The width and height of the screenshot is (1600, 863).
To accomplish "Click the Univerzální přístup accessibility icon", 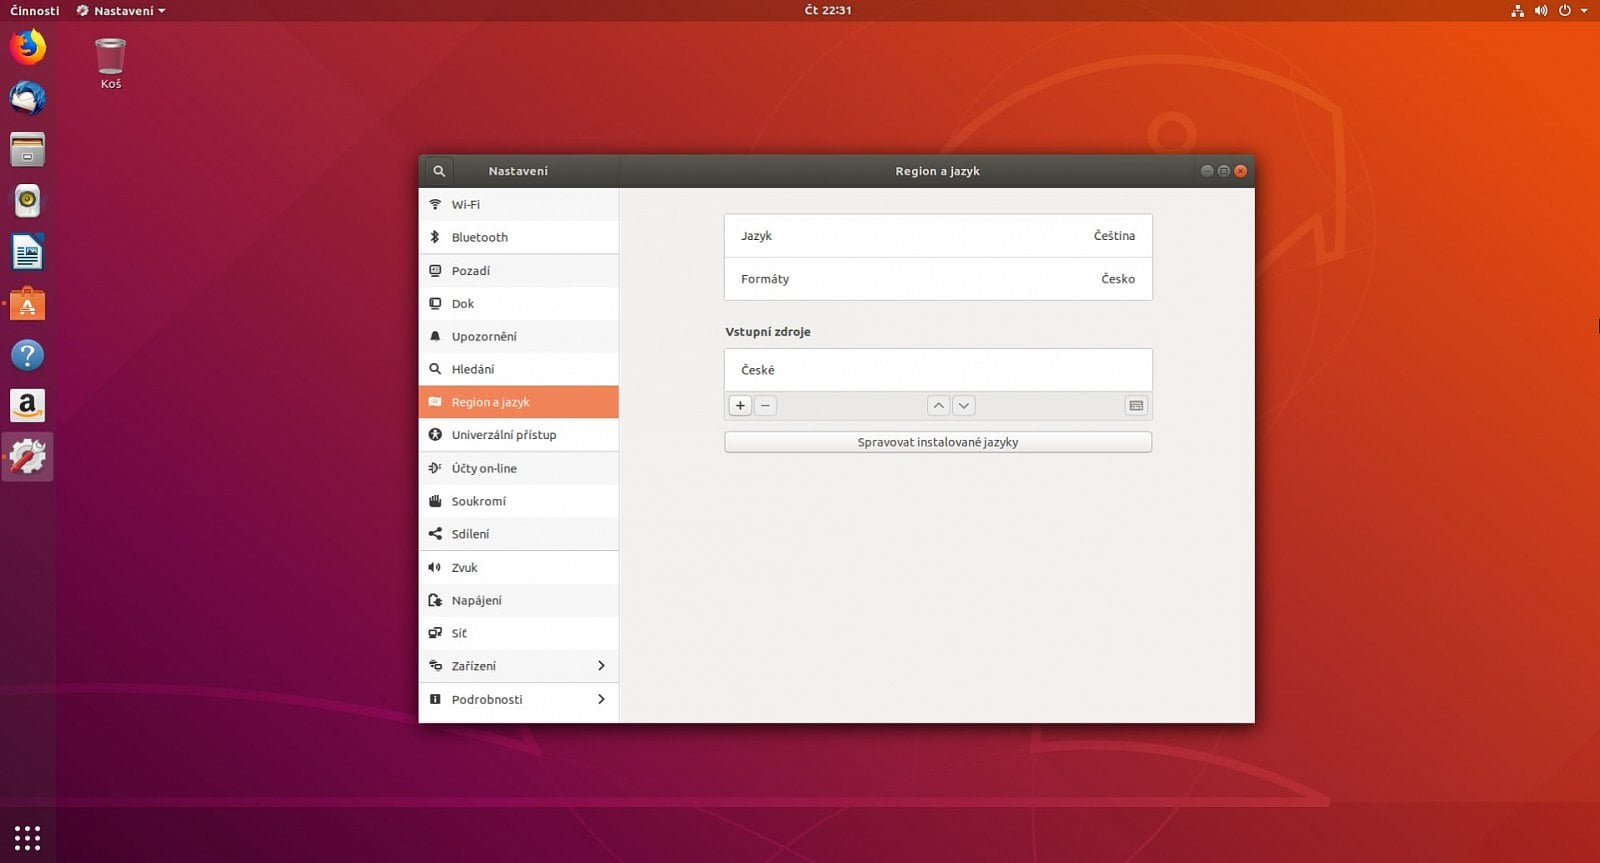I will tap(435, 435).
